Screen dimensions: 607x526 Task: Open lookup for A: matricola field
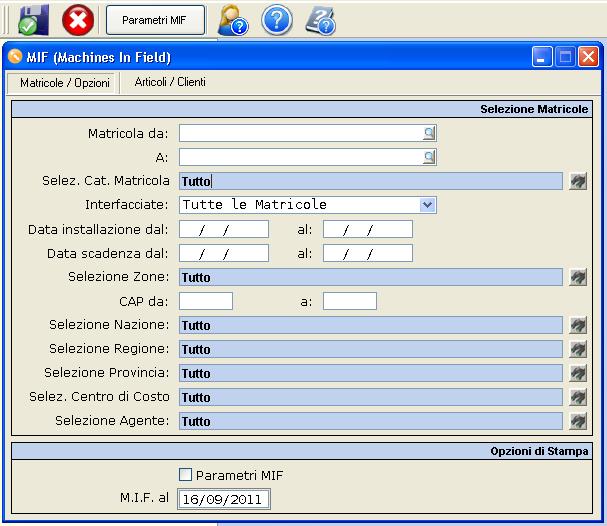pyautogui.click(x=429, y=157)
